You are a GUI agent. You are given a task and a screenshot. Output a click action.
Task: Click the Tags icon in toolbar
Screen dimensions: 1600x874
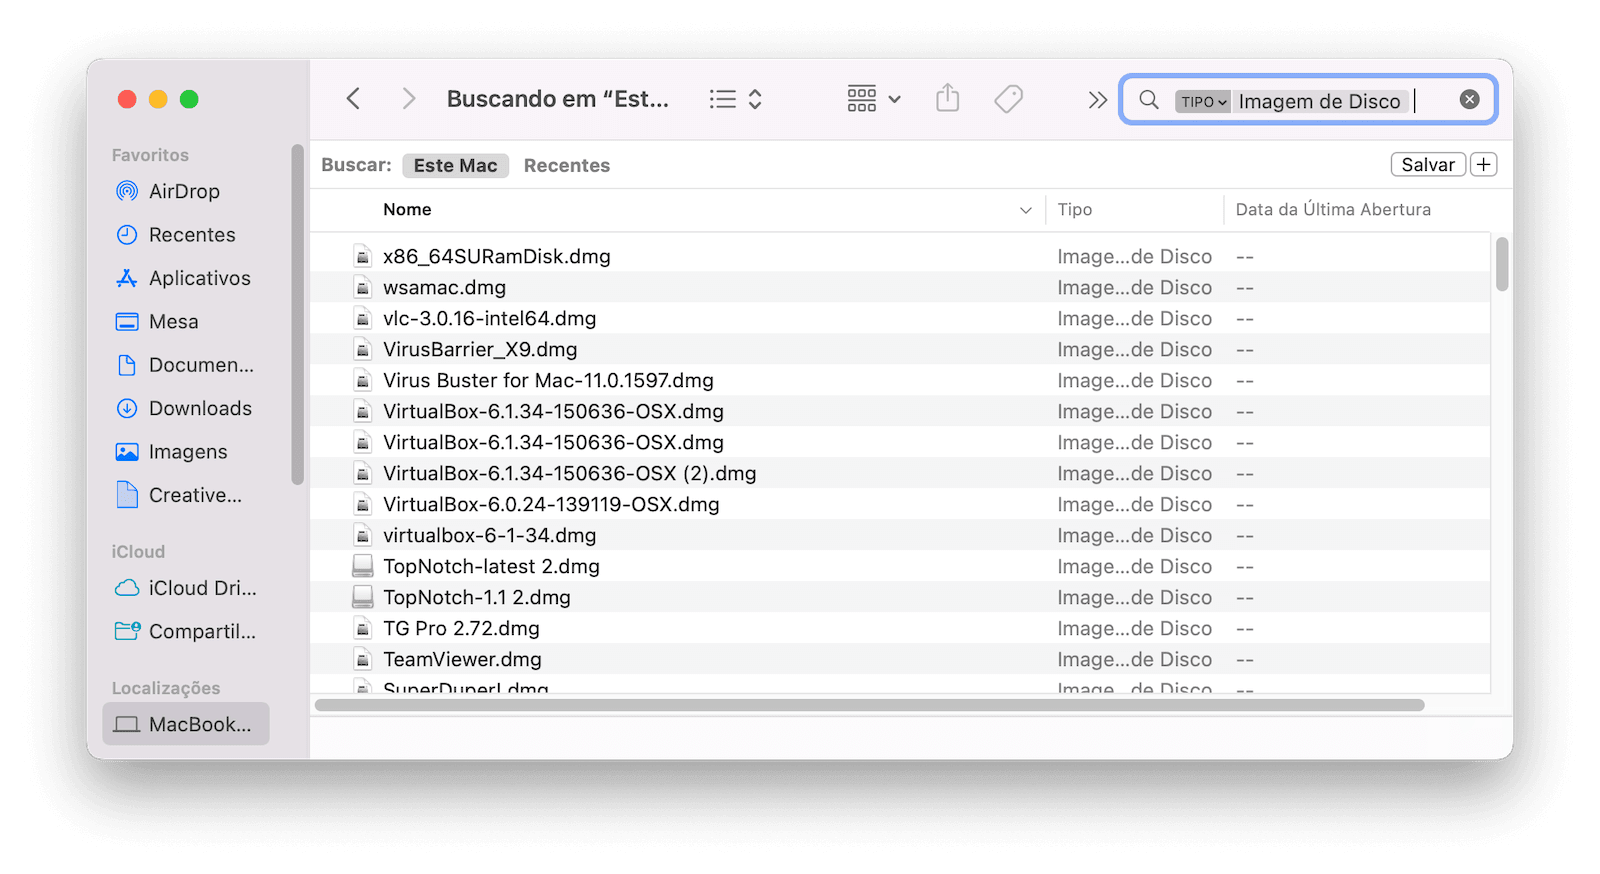click(x=1008, y=99)
